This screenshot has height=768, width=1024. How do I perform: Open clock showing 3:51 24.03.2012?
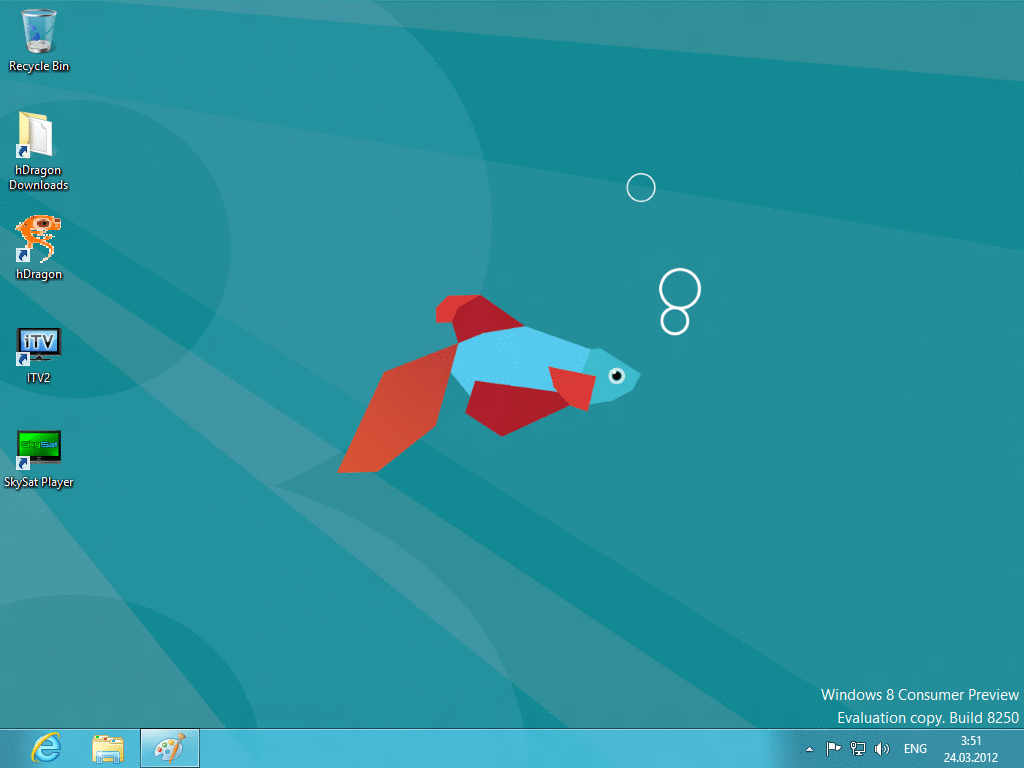970,749
